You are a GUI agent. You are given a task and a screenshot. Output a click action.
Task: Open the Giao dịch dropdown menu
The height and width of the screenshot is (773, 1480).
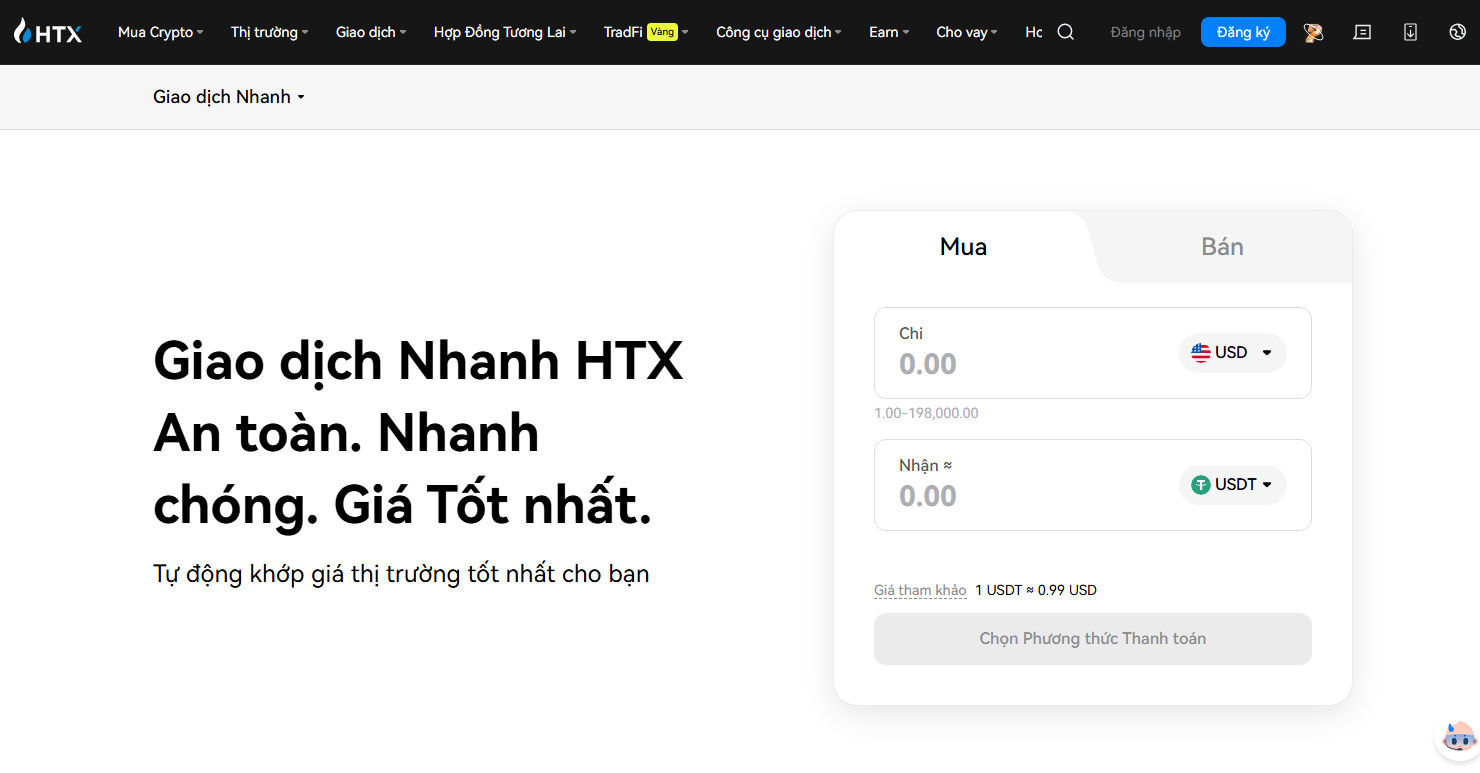pyautogui.click(x=371, y=32)
